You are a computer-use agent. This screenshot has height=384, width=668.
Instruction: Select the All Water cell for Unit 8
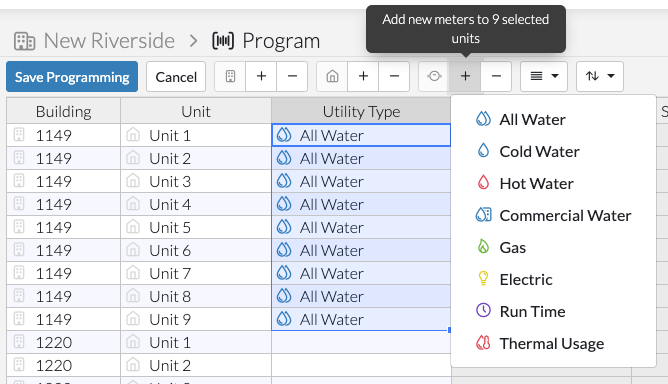click(x=361, y=296)
